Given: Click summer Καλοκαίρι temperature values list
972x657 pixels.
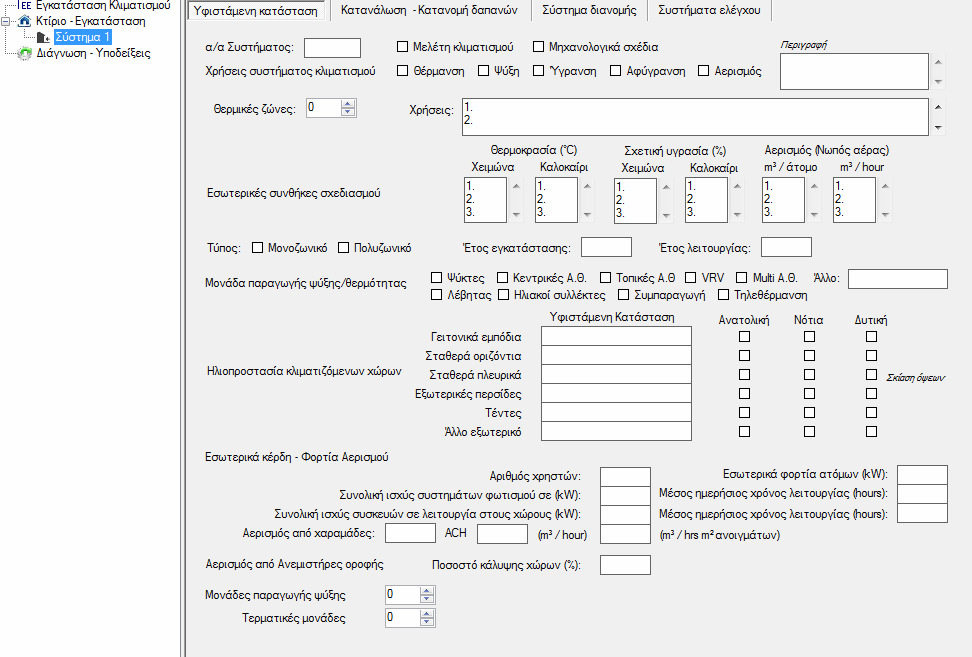Looking at the screenshot, I should pyautogui.click(x=557, y=200).
